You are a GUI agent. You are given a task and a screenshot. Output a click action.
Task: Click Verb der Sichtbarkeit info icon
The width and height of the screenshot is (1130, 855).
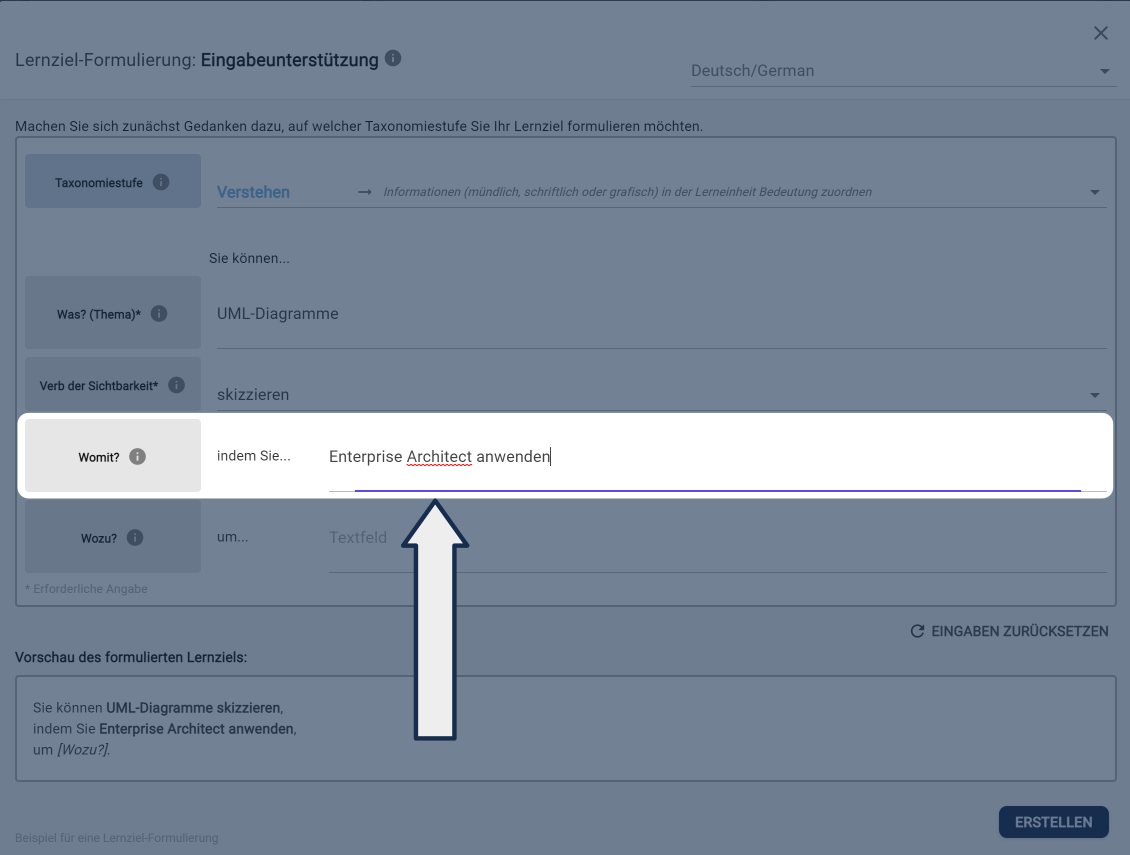pyautogui.click(x=176, y=385)
